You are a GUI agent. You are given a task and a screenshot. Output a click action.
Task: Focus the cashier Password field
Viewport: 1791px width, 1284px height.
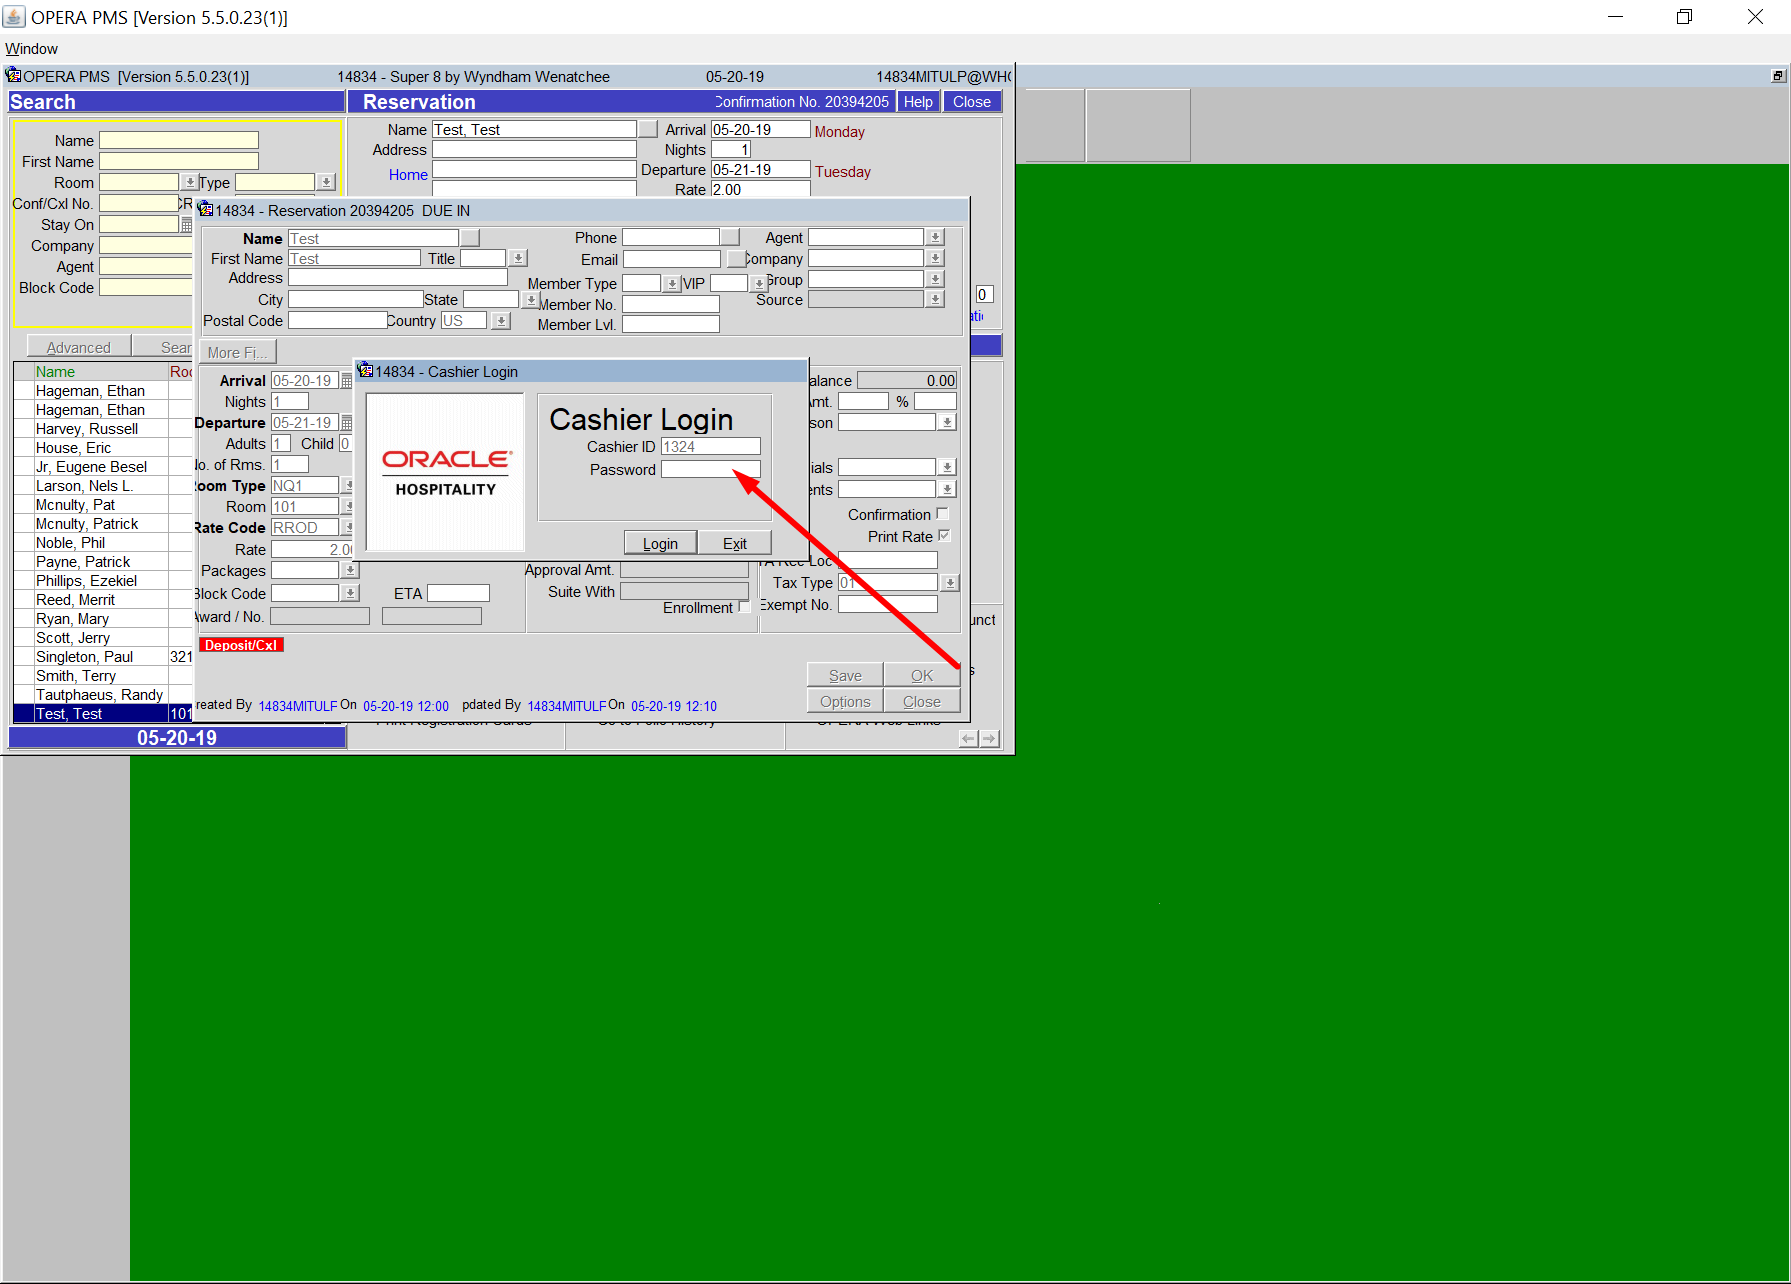pyautogui.click(x=710, y=469)
